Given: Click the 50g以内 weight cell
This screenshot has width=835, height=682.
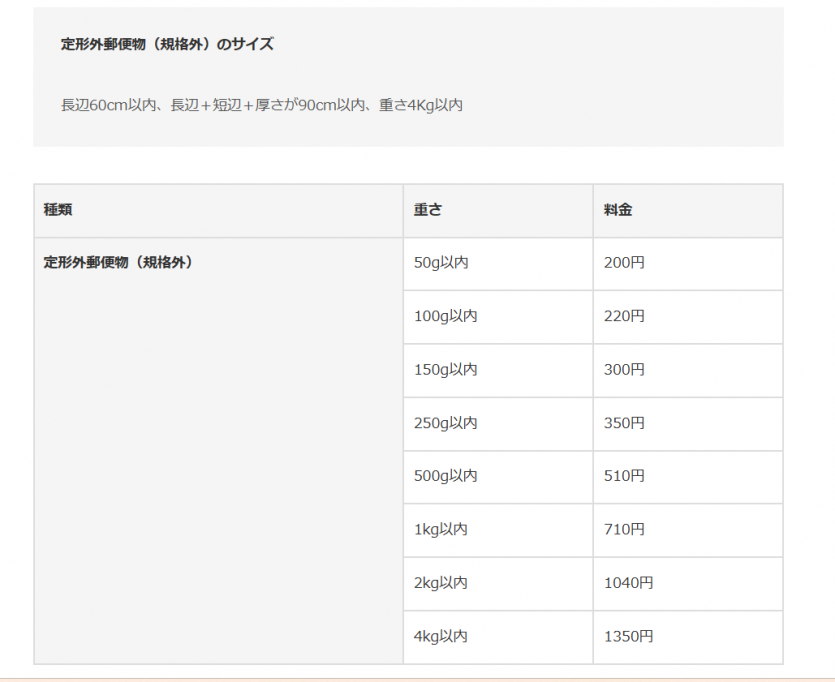Looking at the screenshot, I should click(441, 263).
